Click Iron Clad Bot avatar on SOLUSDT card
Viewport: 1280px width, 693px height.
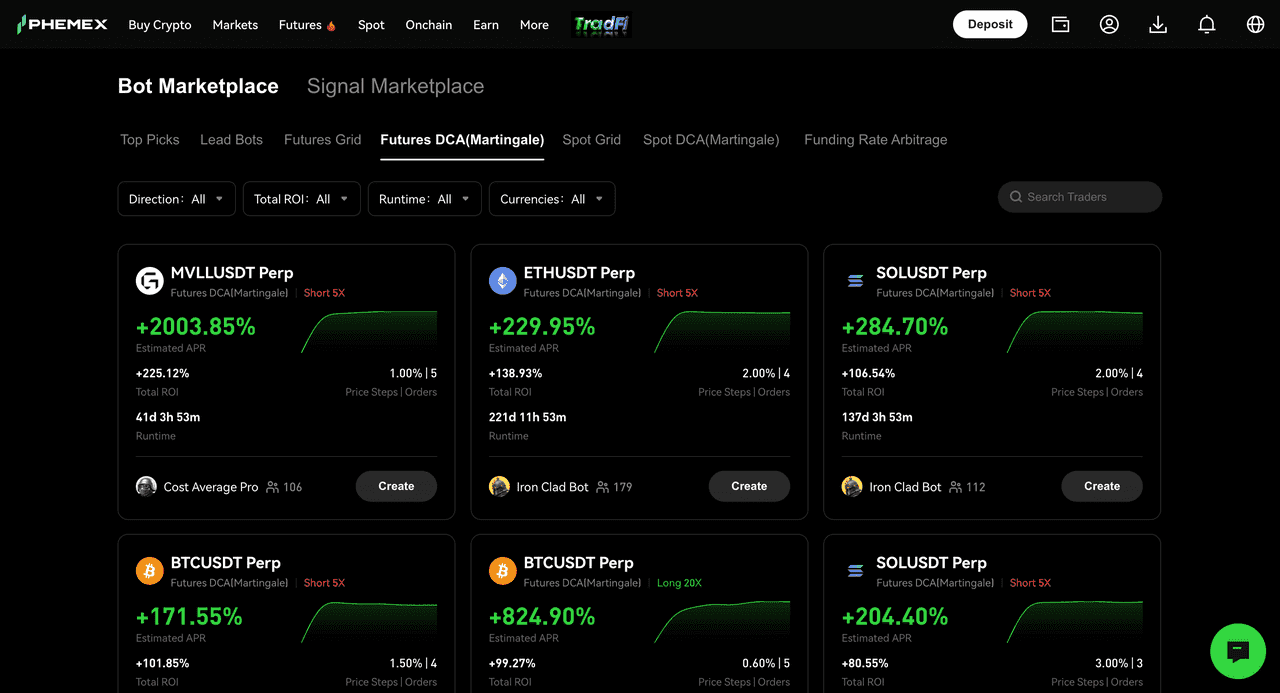point(852,486)
